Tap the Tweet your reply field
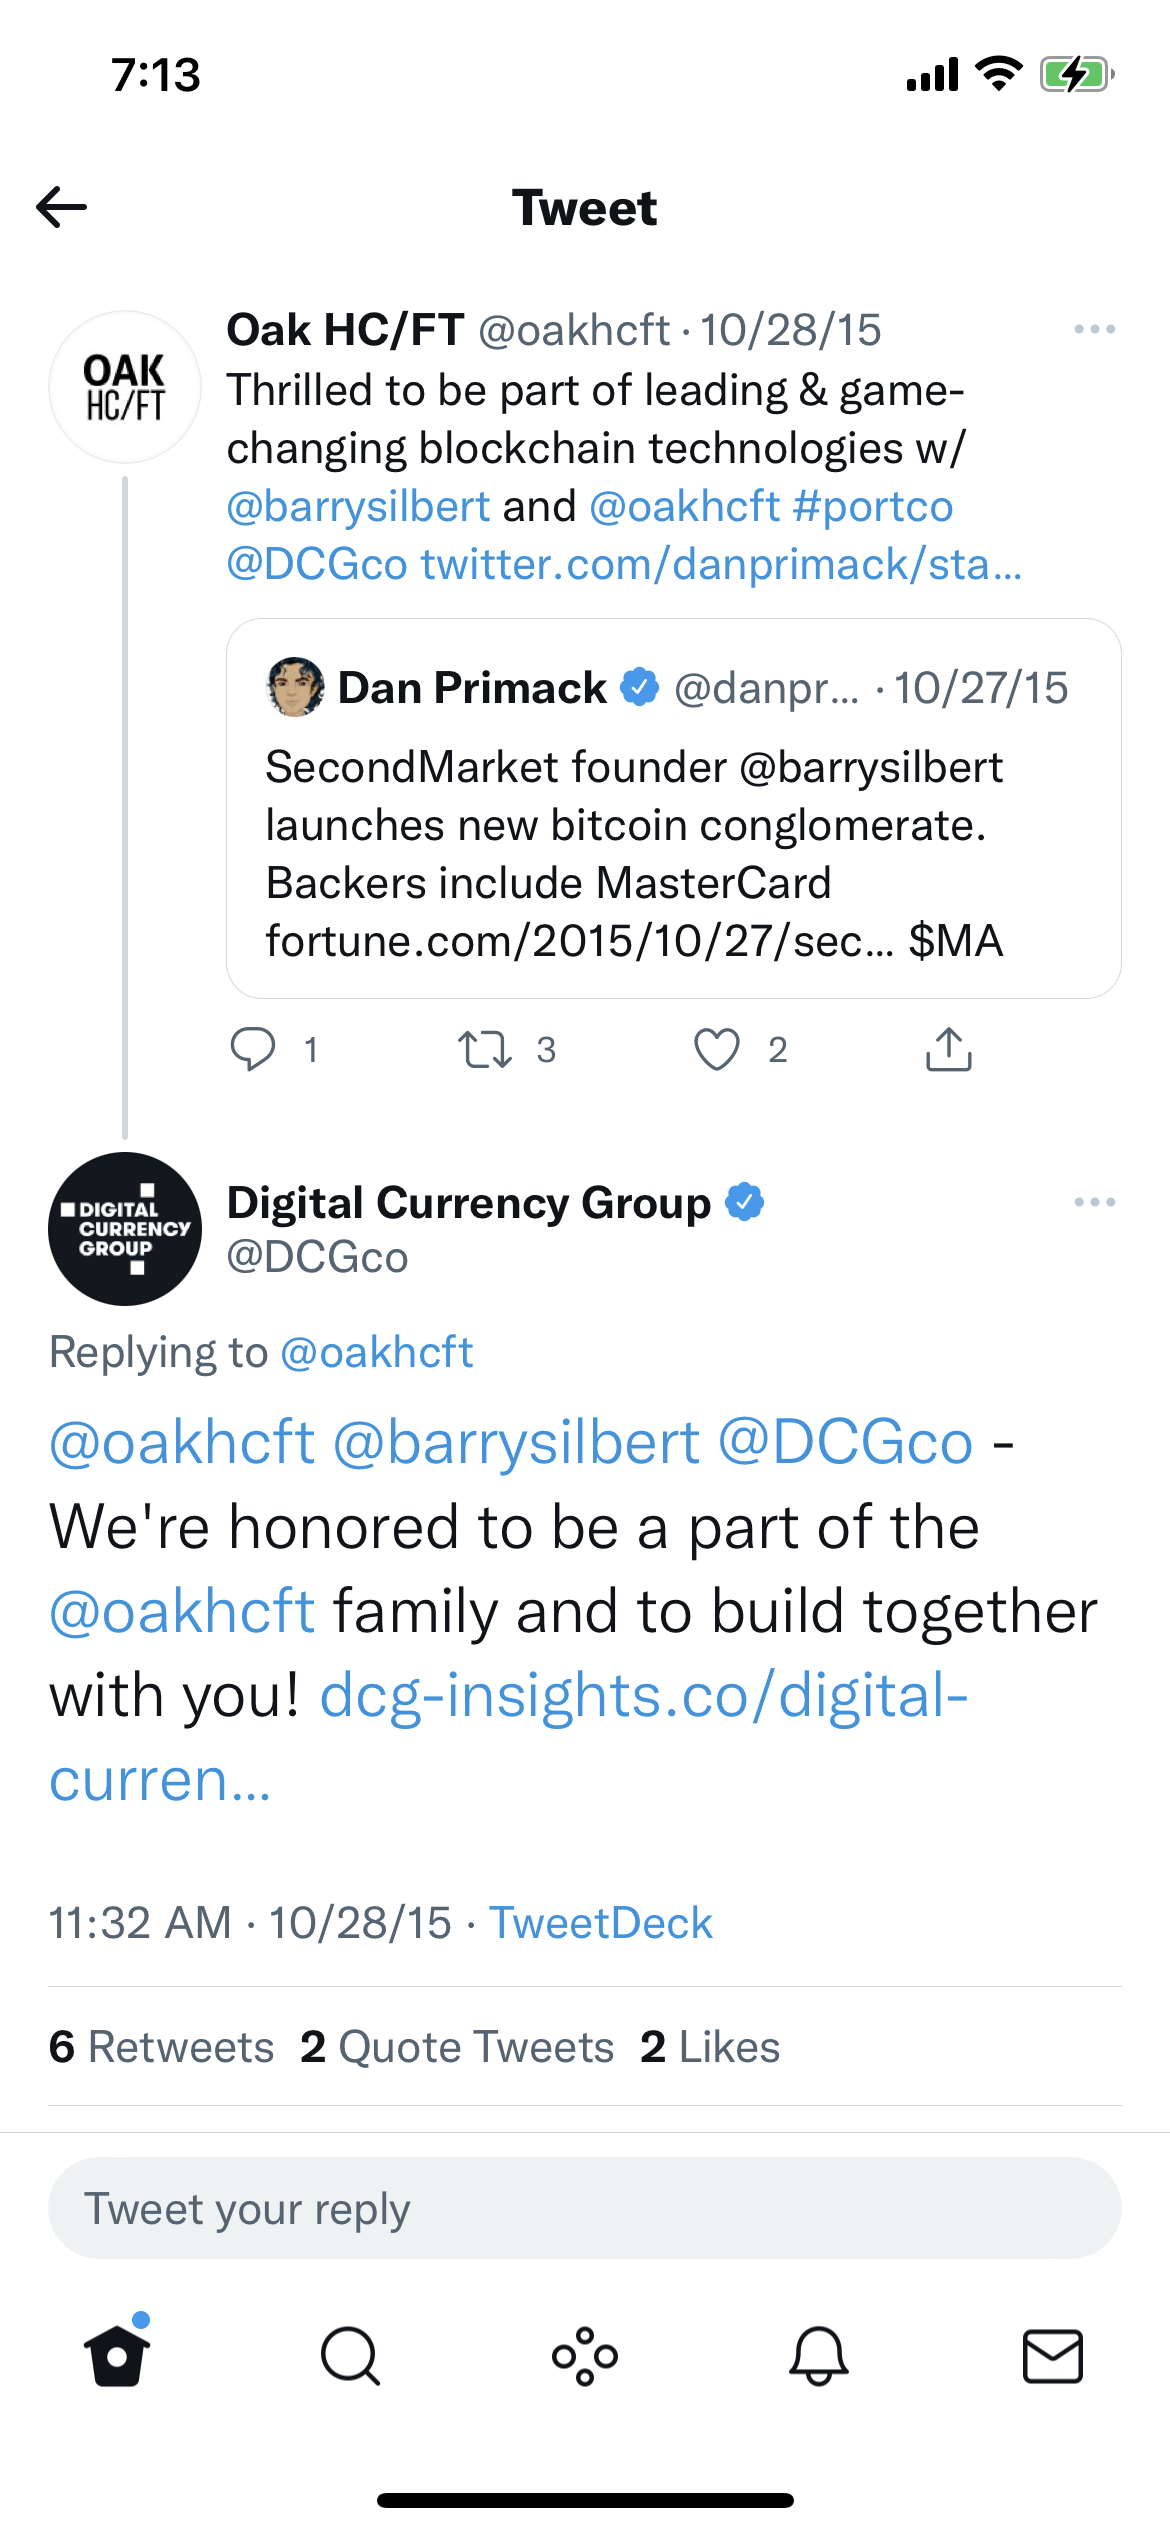This screenshot has width=1170, height=2532. click(x=585, y=2208)
